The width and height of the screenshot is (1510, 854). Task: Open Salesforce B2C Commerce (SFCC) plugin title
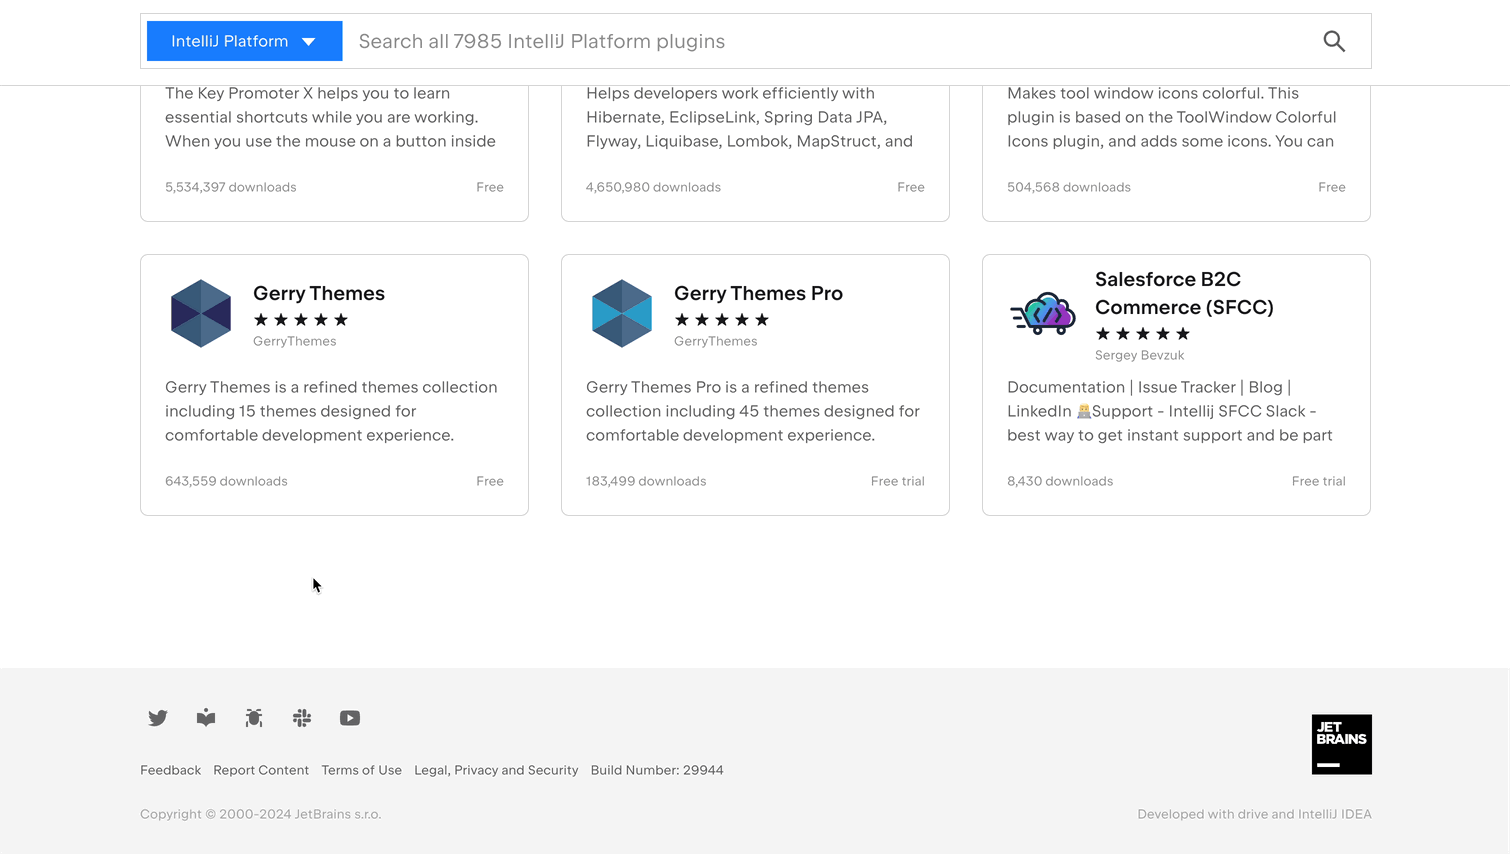click(1184, 293)
